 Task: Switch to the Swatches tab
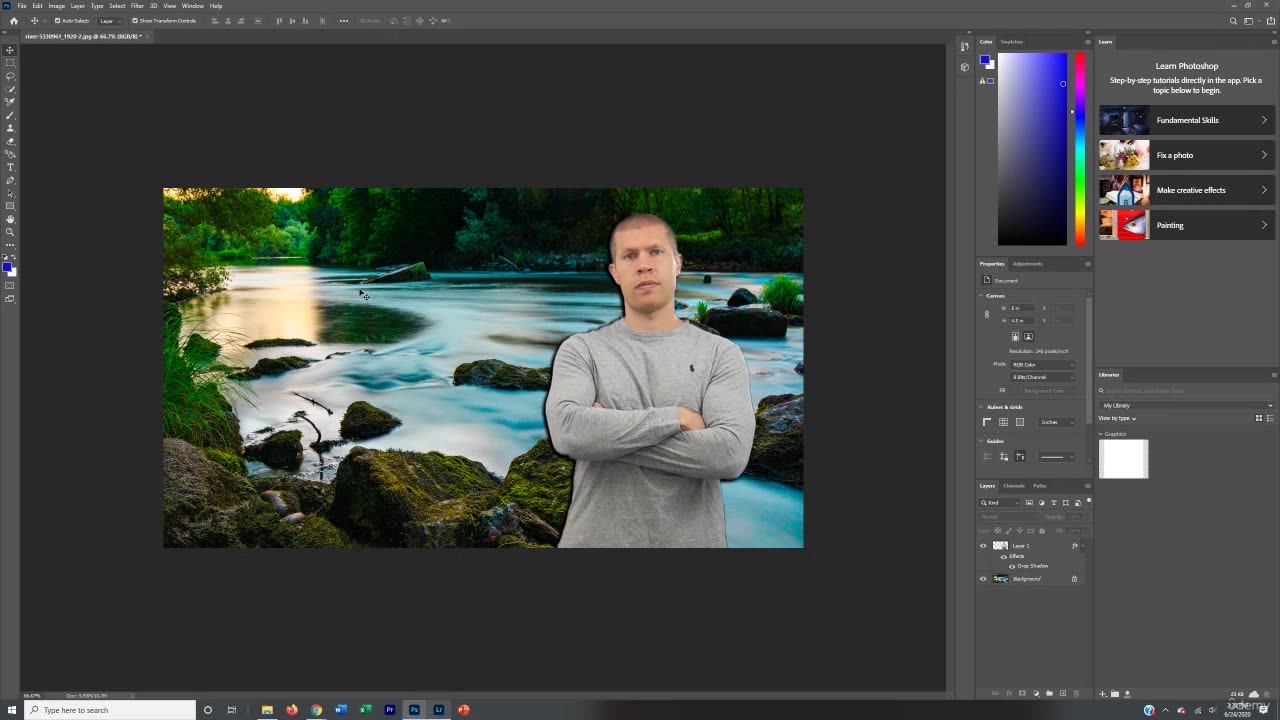click(x=1012, y=42)
